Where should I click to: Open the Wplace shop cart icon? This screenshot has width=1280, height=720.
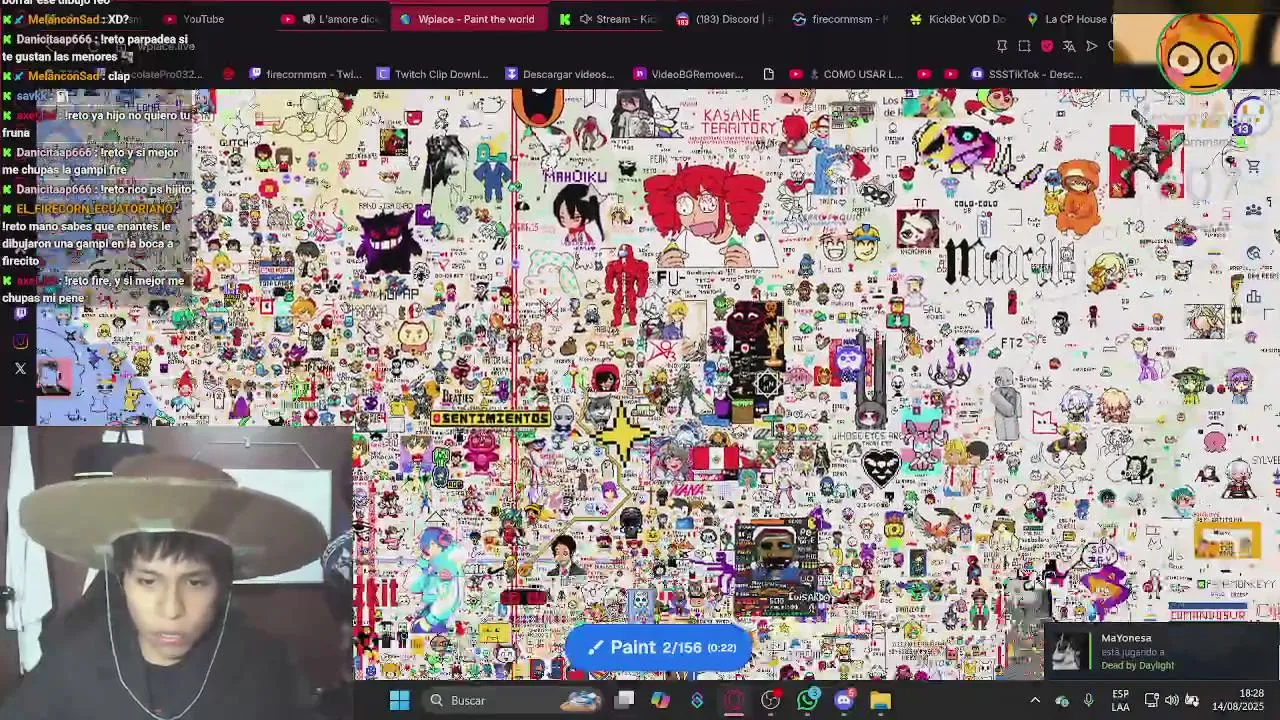(1253, 167)
